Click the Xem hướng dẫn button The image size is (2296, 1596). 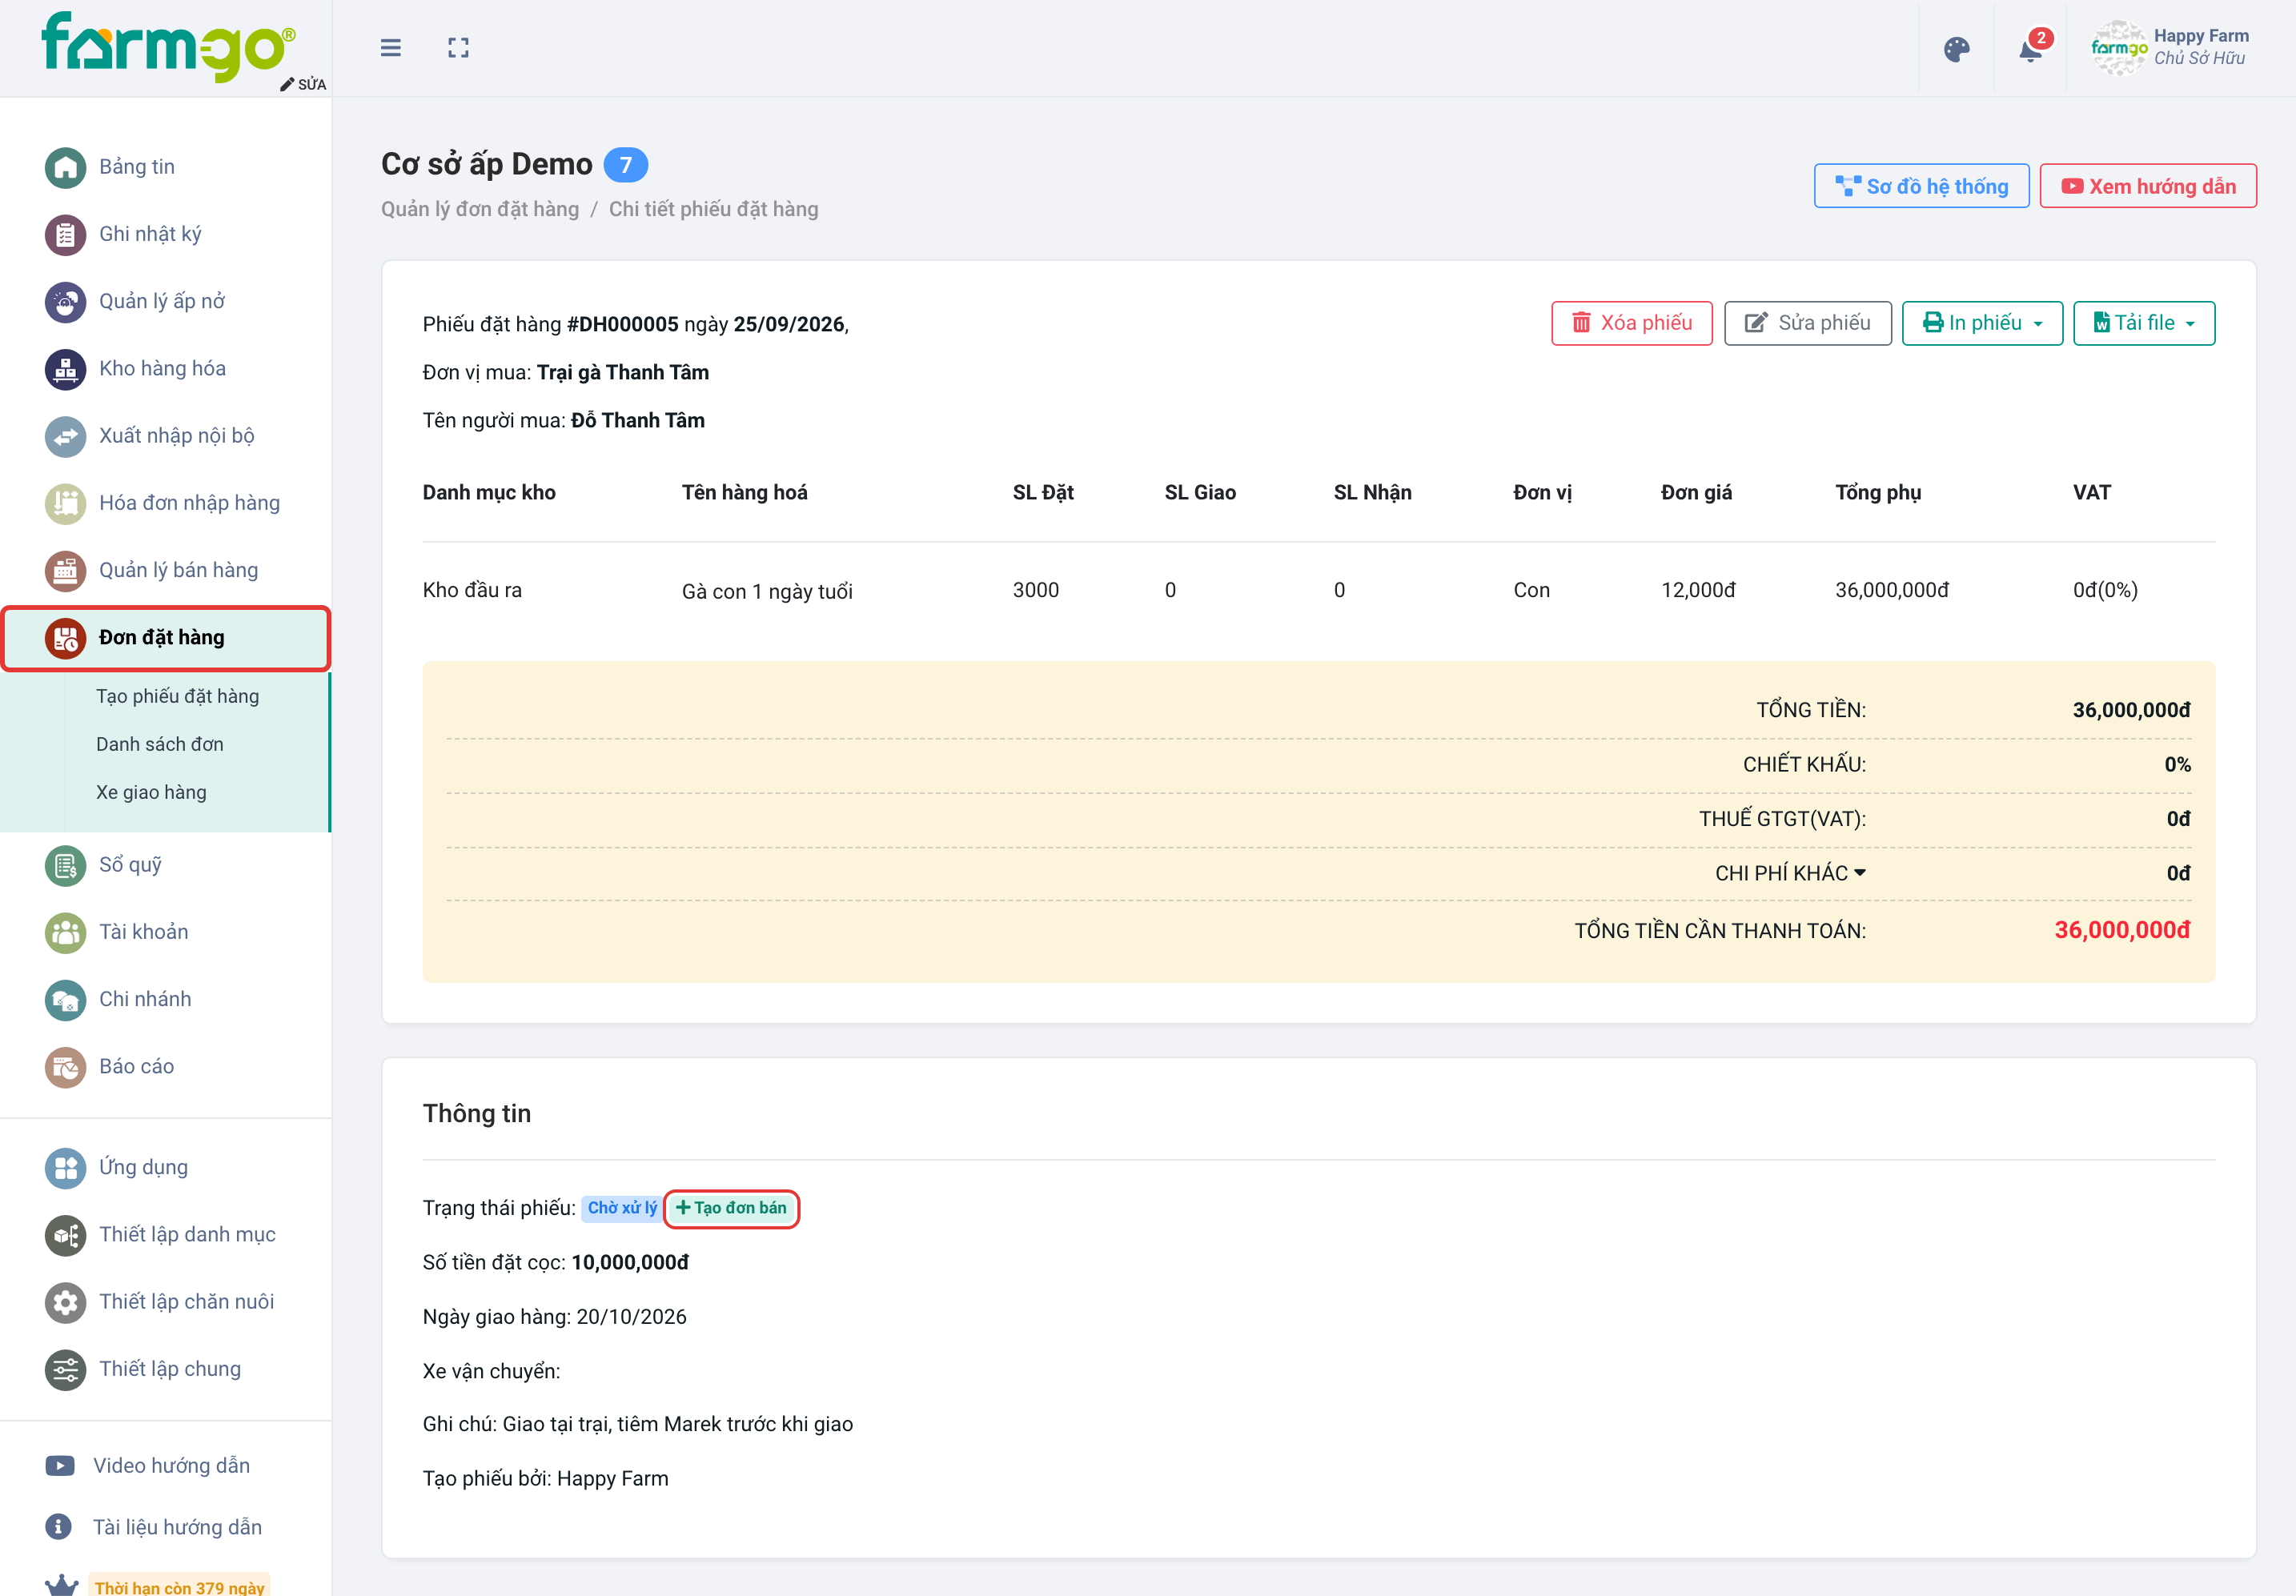click(x=2147, y=186)
